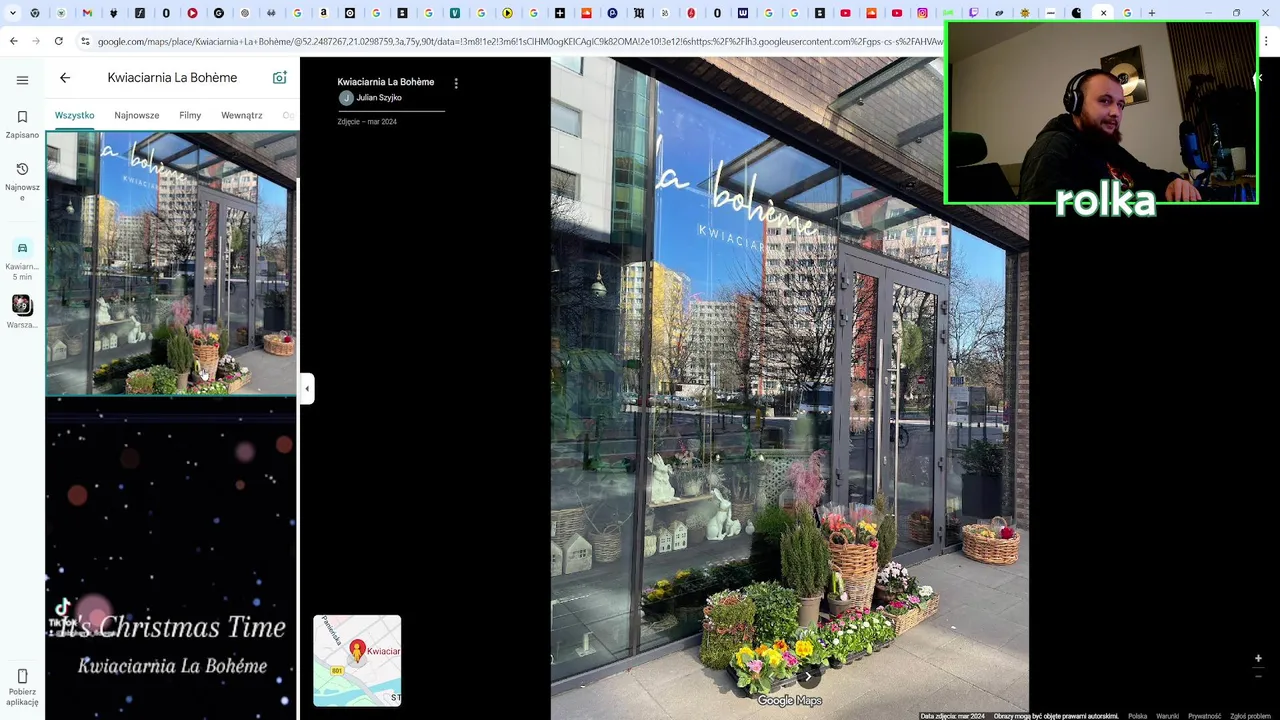Switch to the Gmail browser tab
Image resolution: width=1280 pixels, height=720 pixels.
[87, 13]
